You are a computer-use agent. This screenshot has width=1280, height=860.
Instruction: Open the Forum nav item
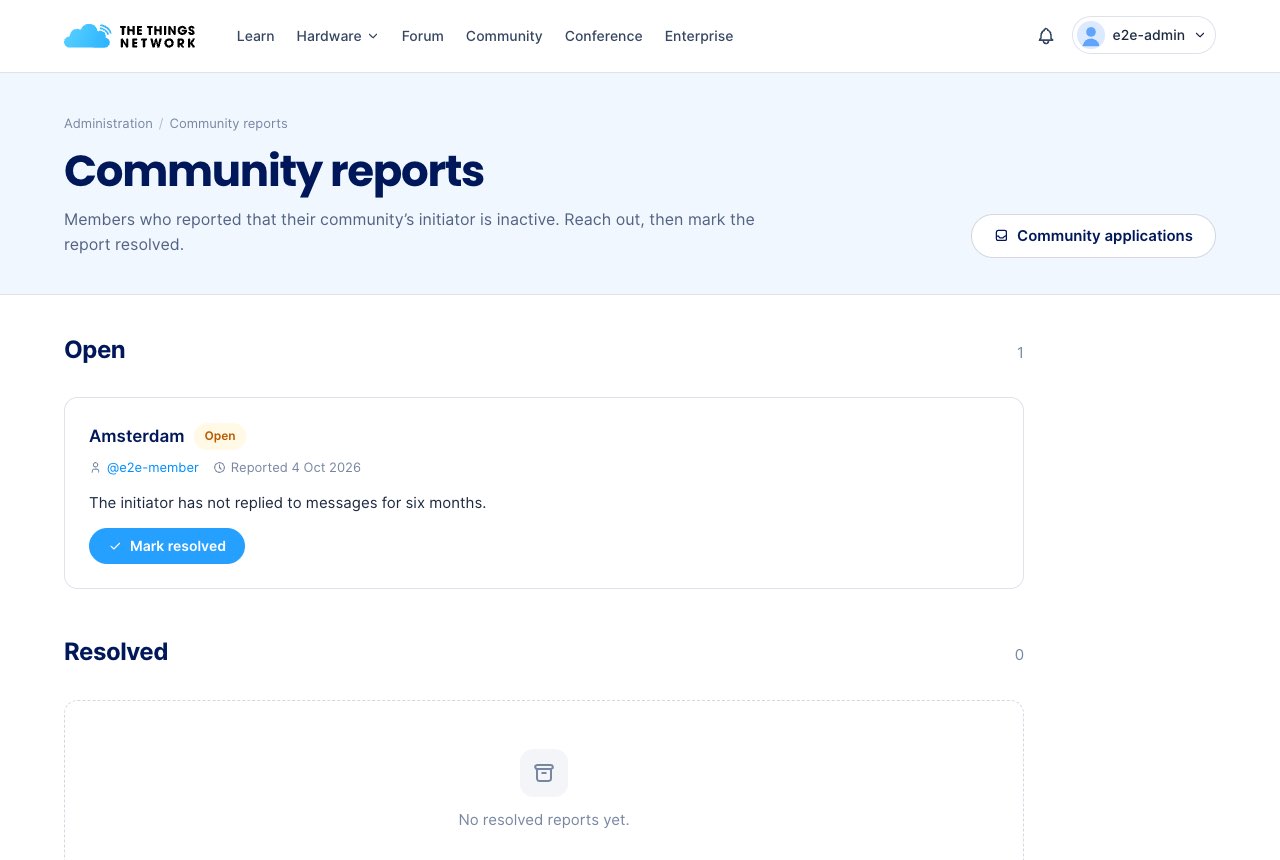(x=422, y=36)
